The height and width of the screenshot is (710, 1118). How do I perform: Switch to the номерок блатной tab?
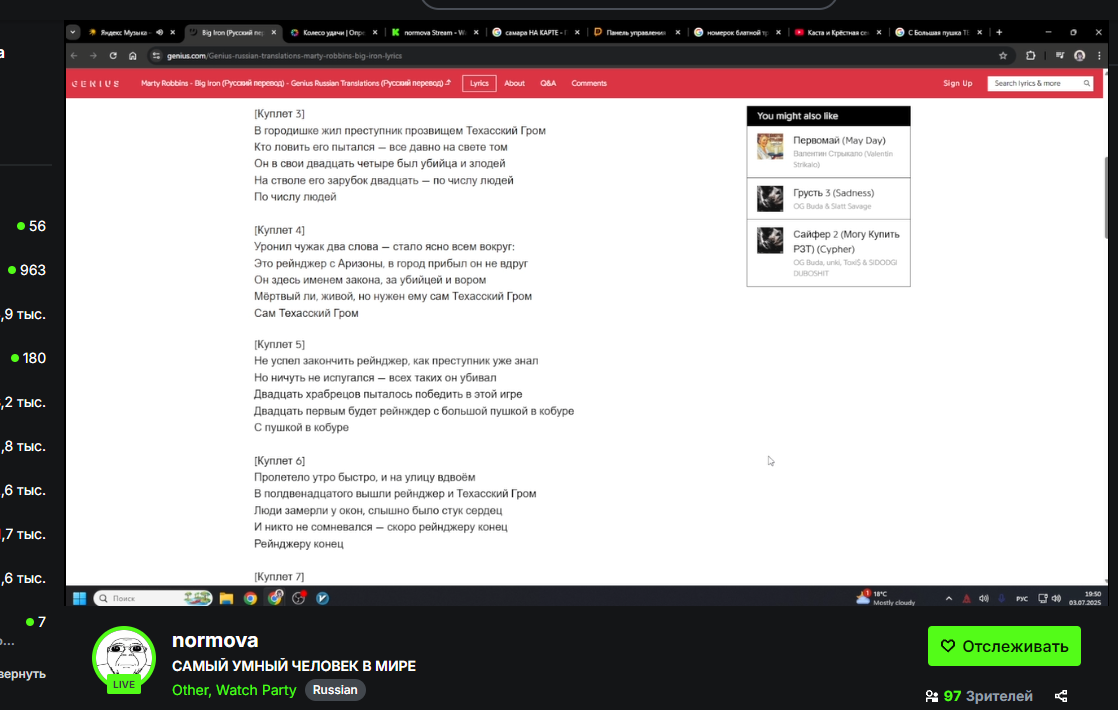point(737,32)
